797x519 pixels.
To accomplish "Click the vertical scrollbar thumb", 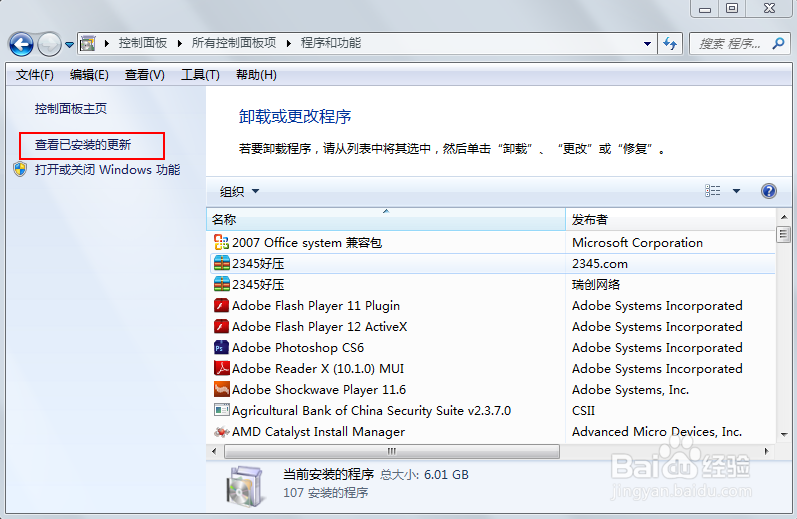I will pyautogui.click(x=783, y=234).
